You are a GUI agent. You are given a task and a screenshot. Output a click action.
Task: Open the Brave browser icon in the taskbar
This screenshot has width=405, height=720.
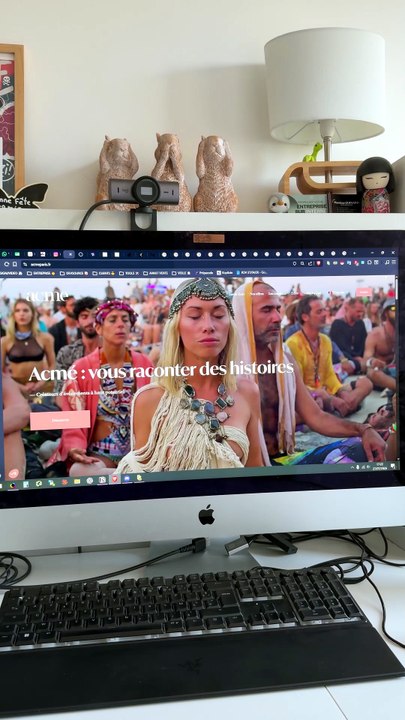pyautogui.click(x=114, y=479)
